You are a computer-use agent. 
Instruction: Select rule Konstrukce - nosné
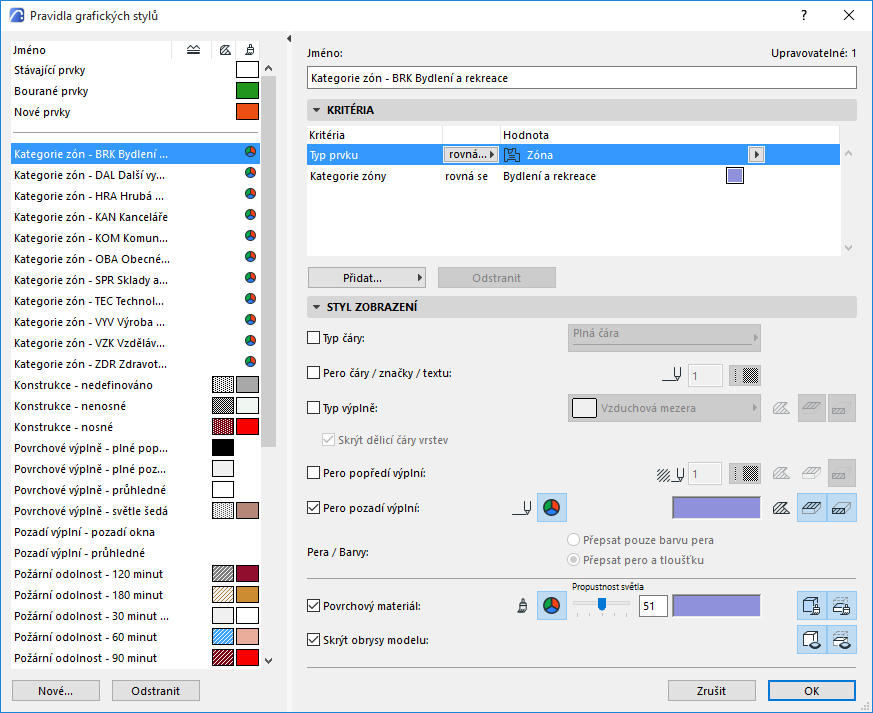(135, 427)
